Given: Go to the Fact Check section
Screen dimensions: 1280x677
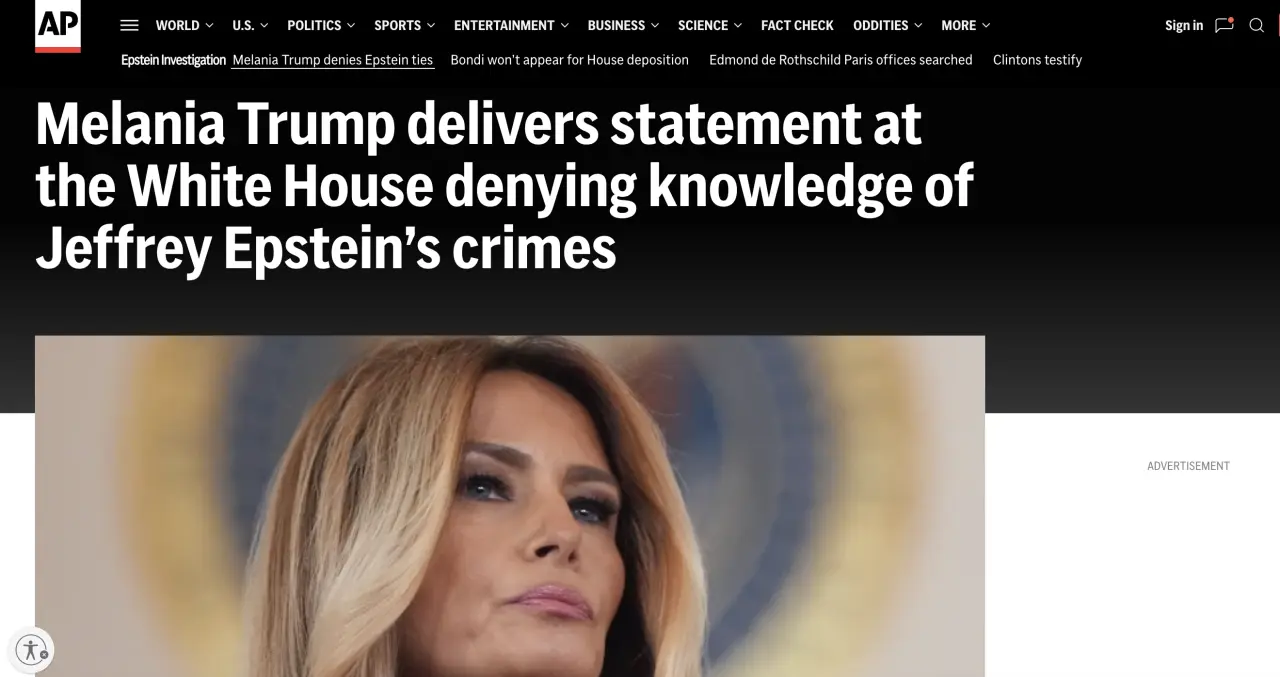Looking at the screenshot, I should coord(797,25).
